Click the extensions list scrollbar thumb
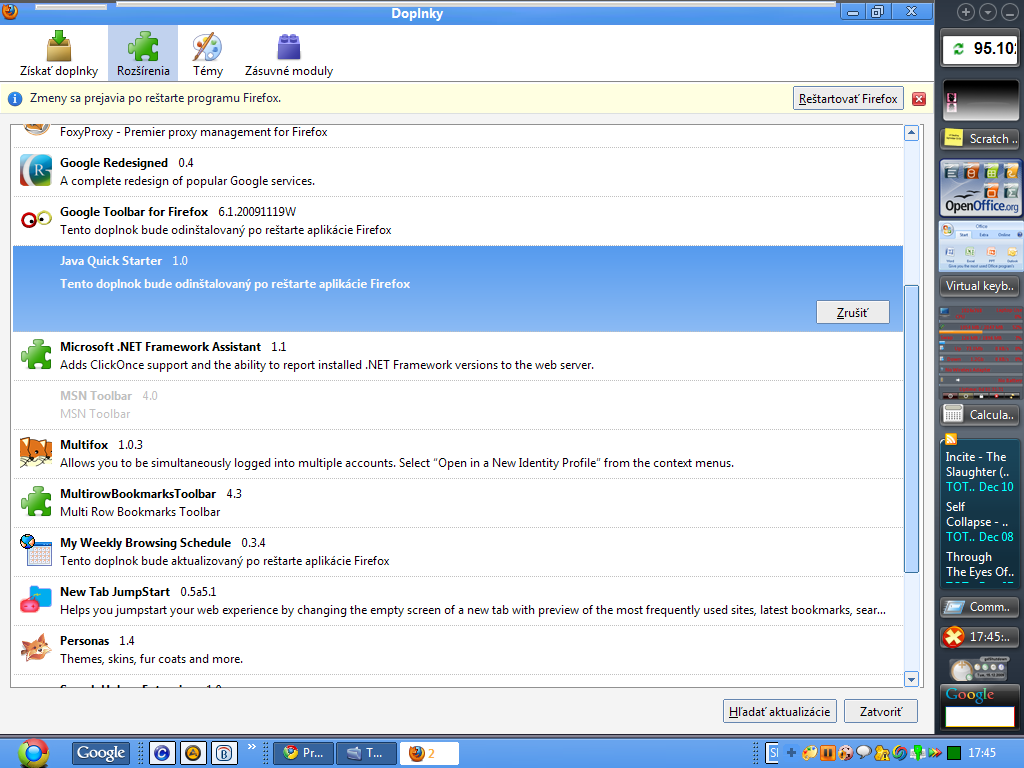Viewport: 1024px width, 768px height. pos(911,428)
